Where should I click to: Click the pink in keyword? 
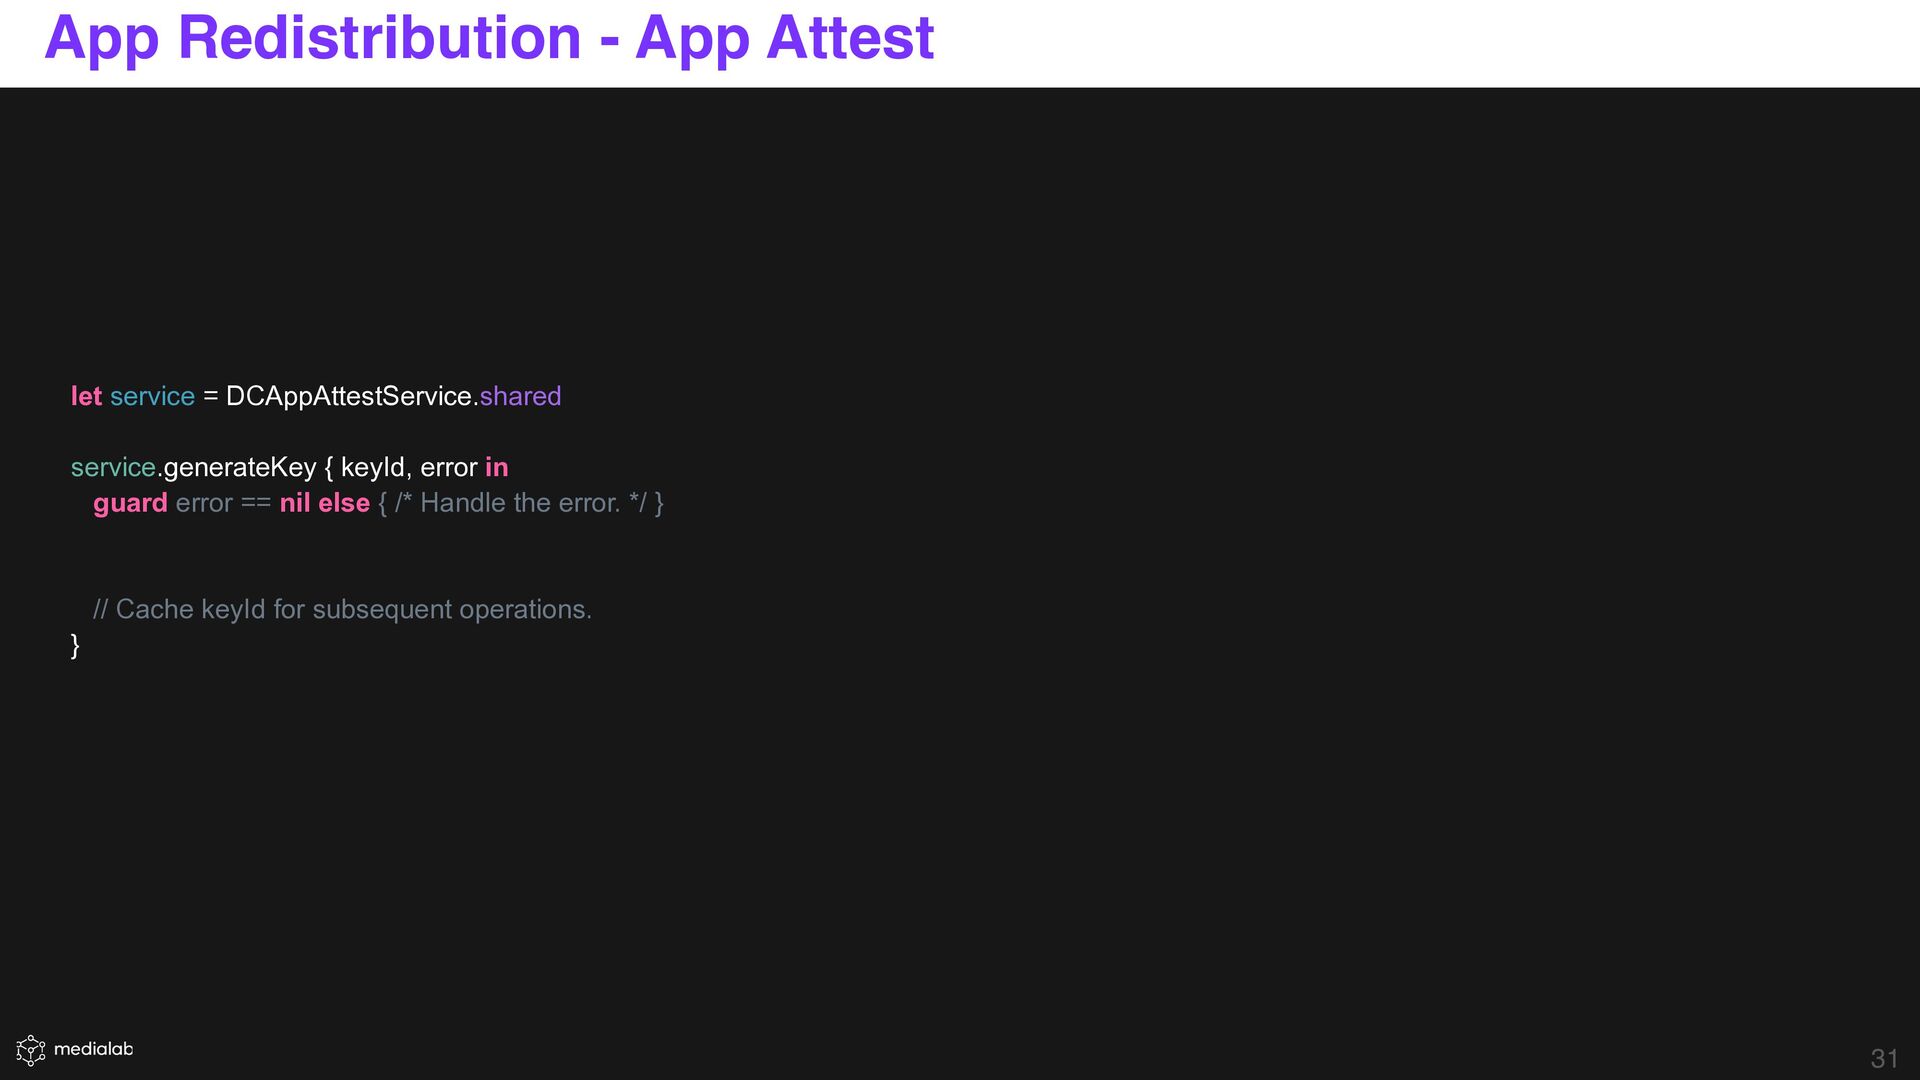(496, 467)
